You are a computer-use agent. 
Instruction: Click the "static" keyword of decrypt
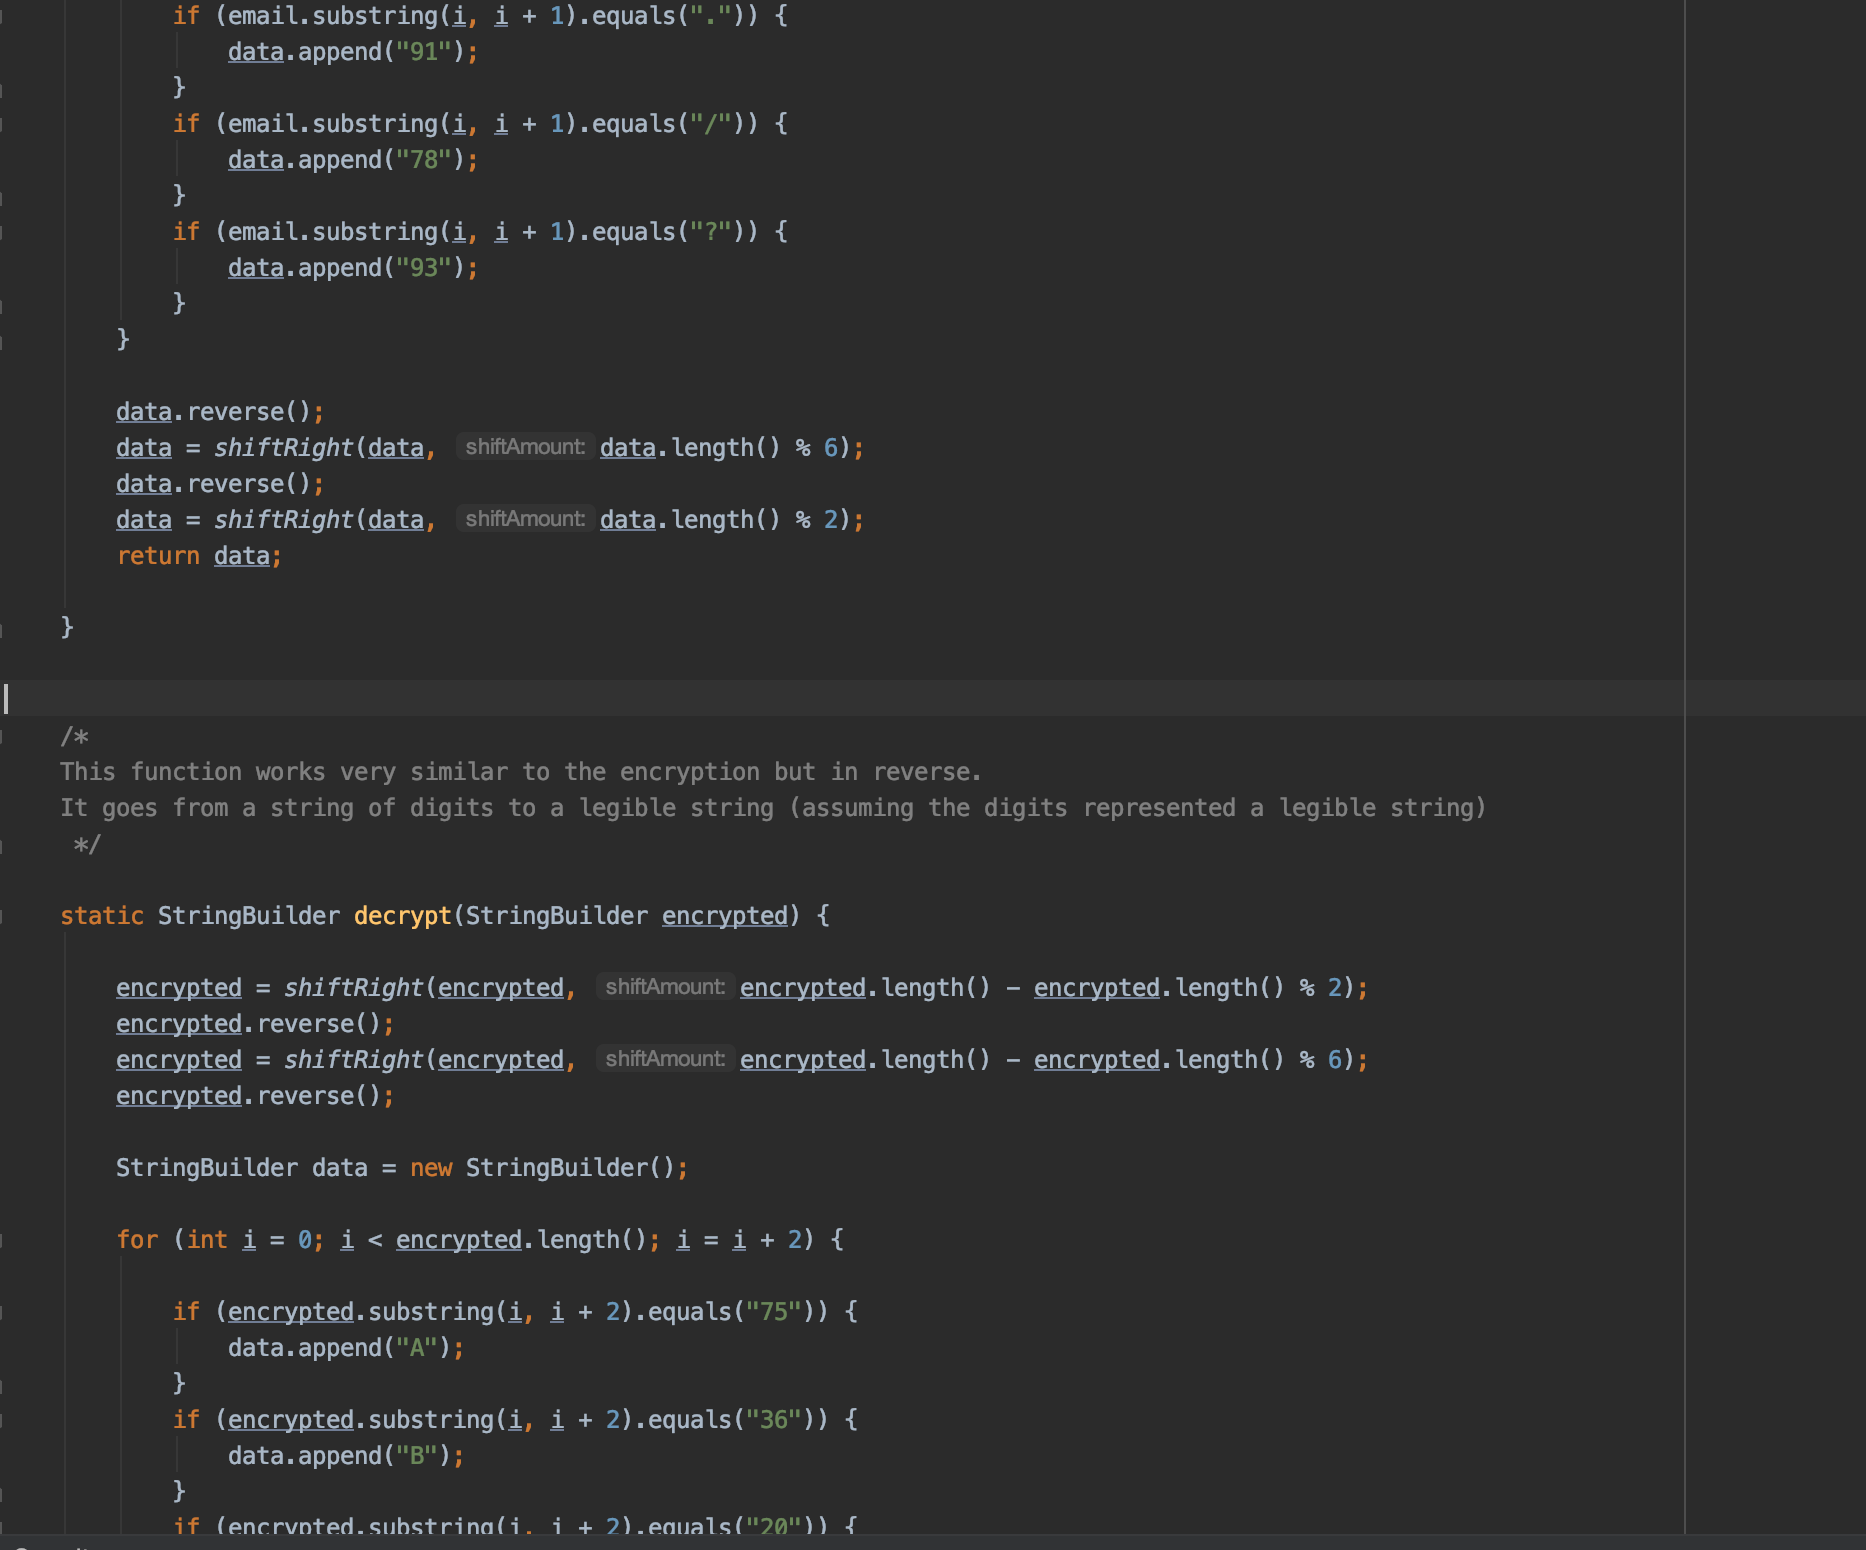click(102, 915)
